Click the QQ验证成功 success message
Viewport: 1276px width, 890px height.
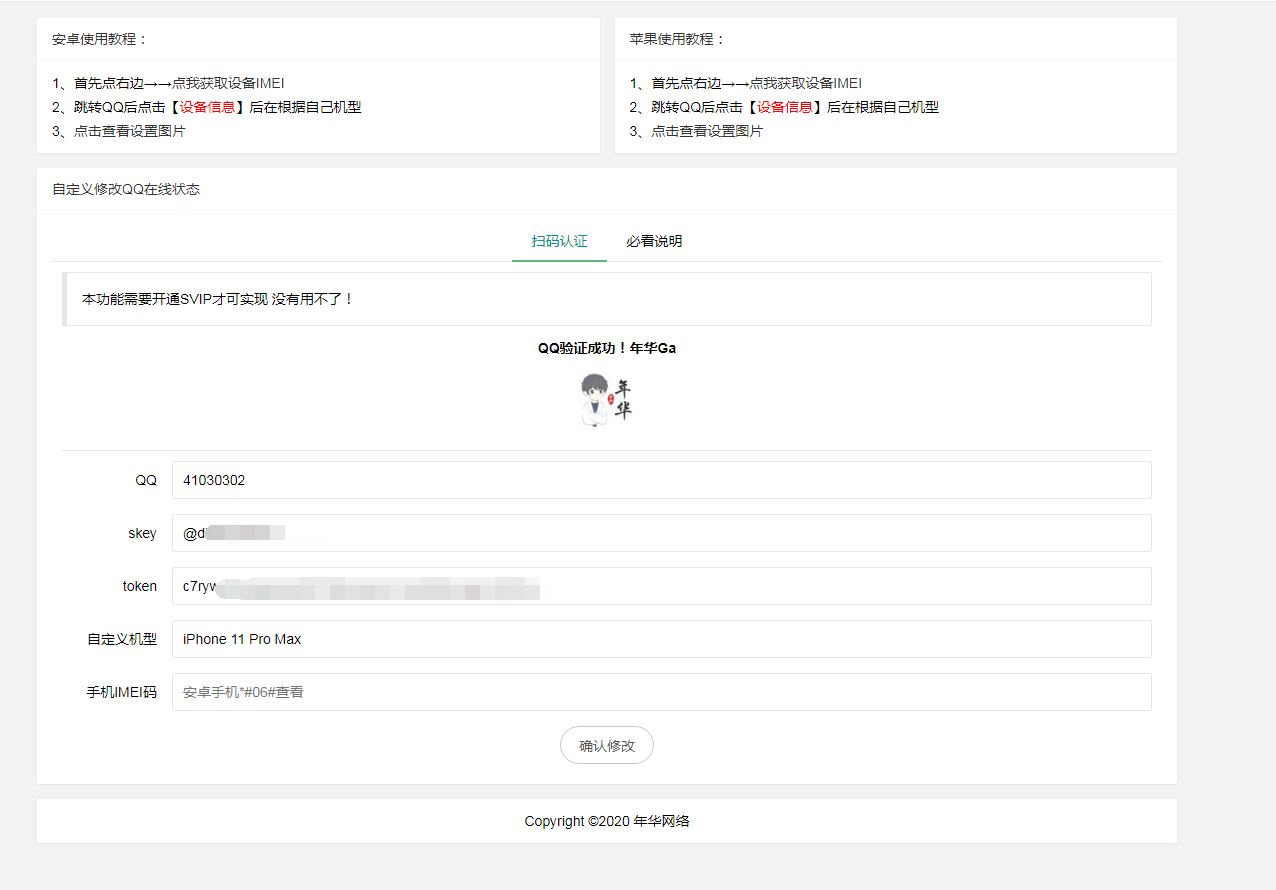click(606, 347)
